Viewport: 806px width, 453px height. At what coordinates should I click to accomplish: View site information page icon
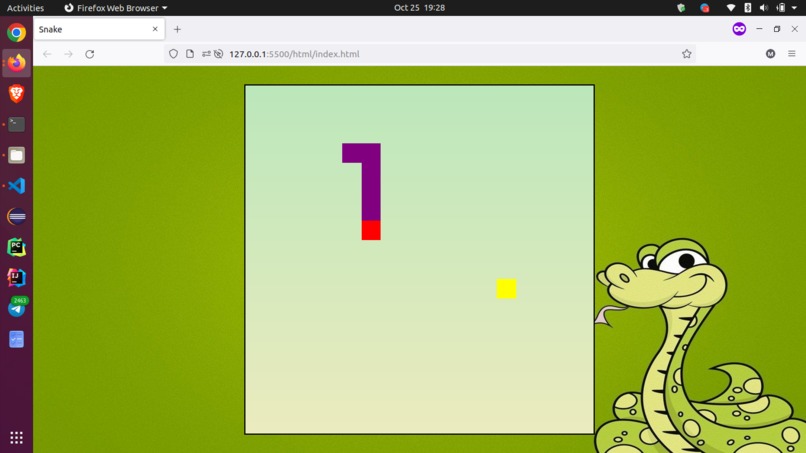click(x=190, y=54)
